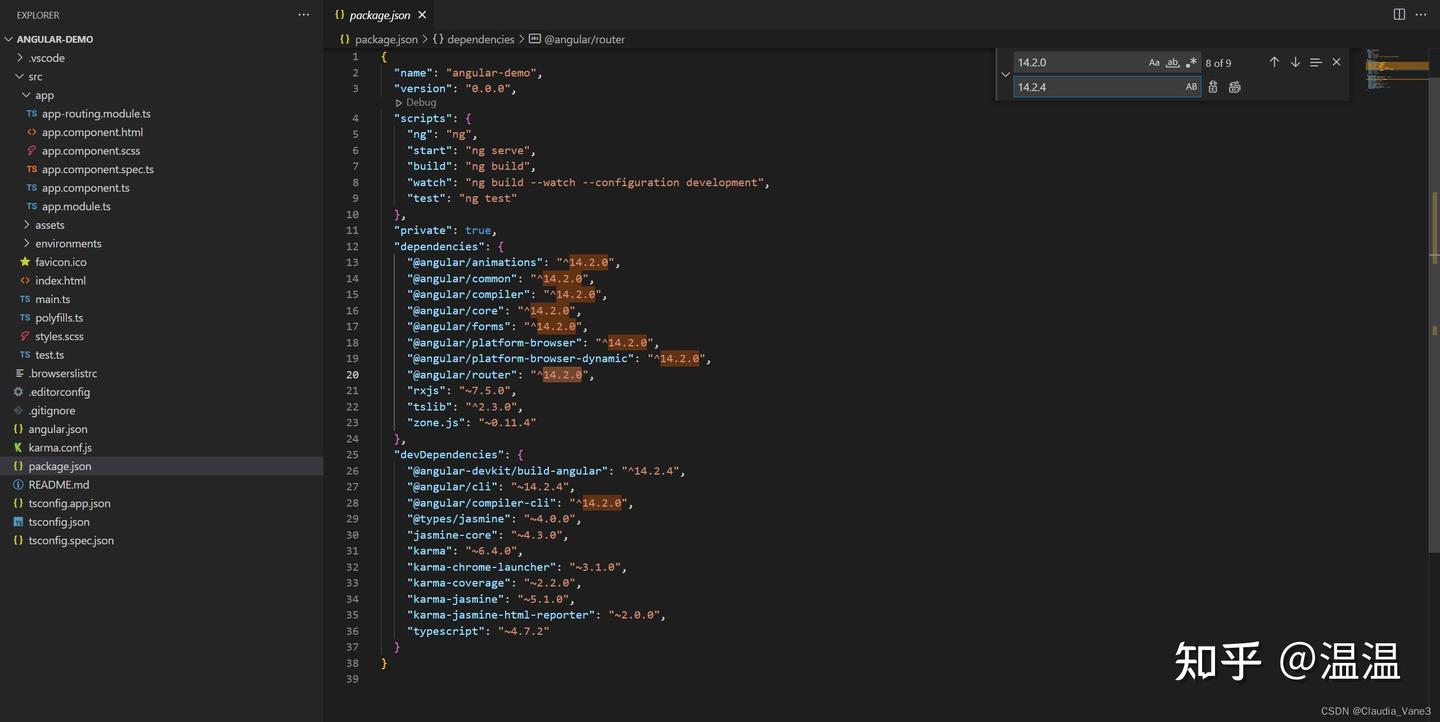This screenshot has width=1440, height=722.
Task: Click dependencies in the breadcrumb
Action: [480, 39]
